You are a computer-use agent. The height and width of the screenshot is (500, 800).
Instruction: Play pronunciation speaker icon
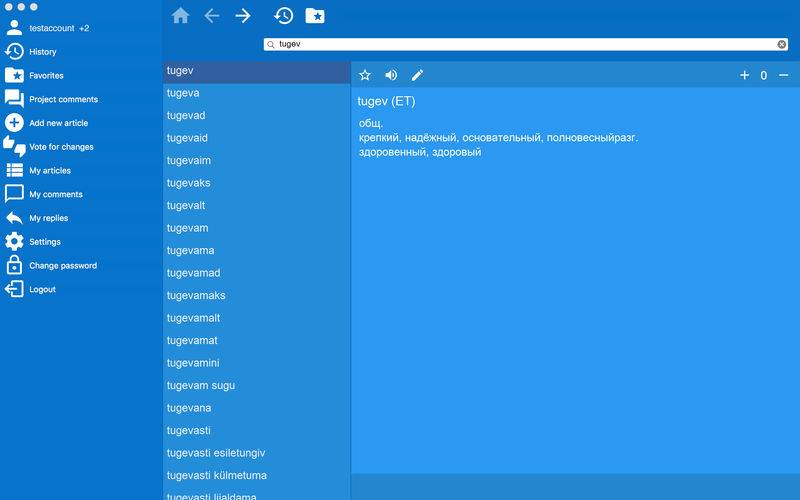(x=391, y=76)
